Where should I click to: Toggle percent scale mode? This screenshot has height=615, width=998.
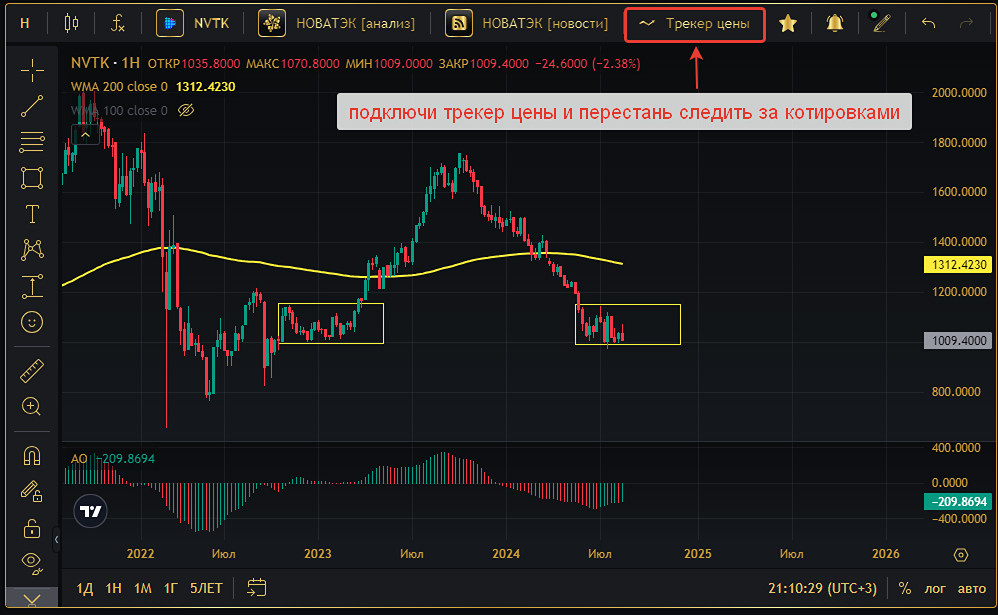(x=904, y=588)
